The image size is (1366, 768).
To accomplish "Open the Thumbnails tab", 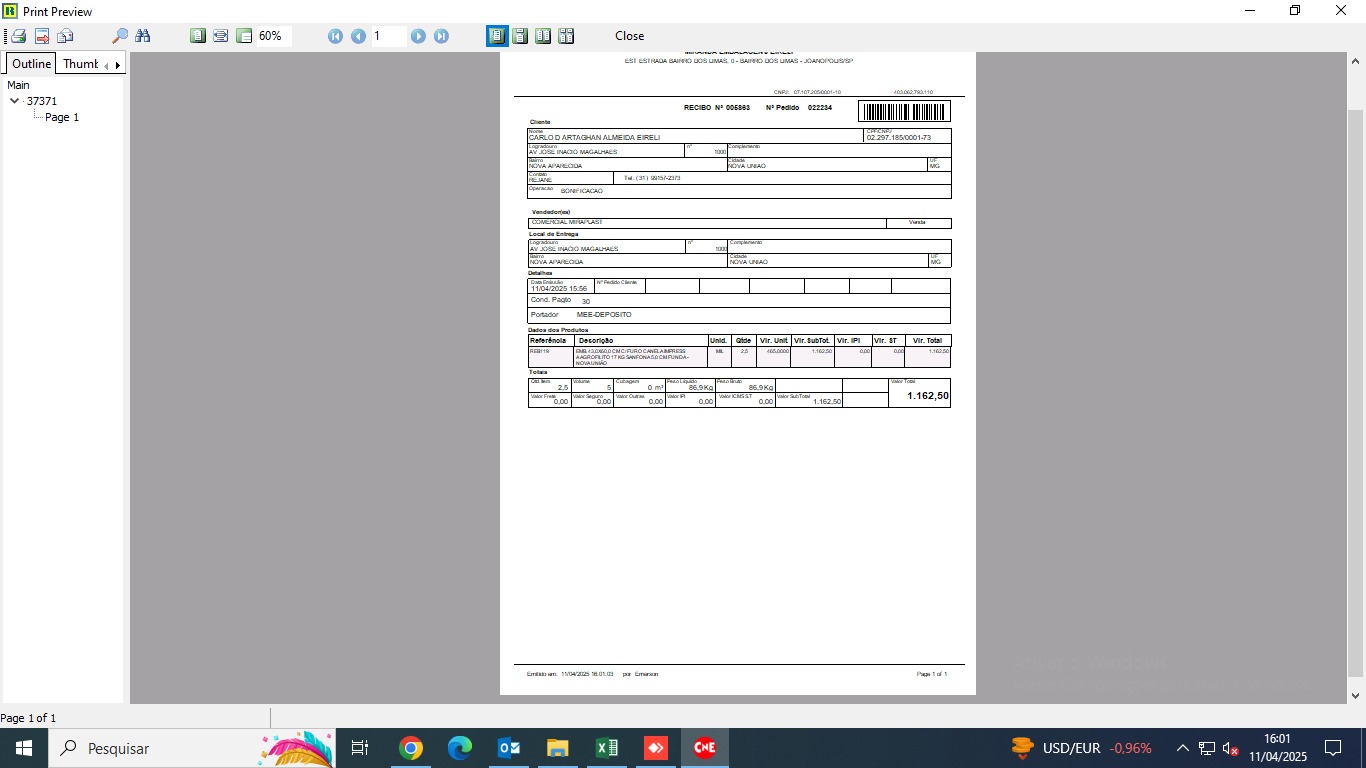I will (82, 64).
